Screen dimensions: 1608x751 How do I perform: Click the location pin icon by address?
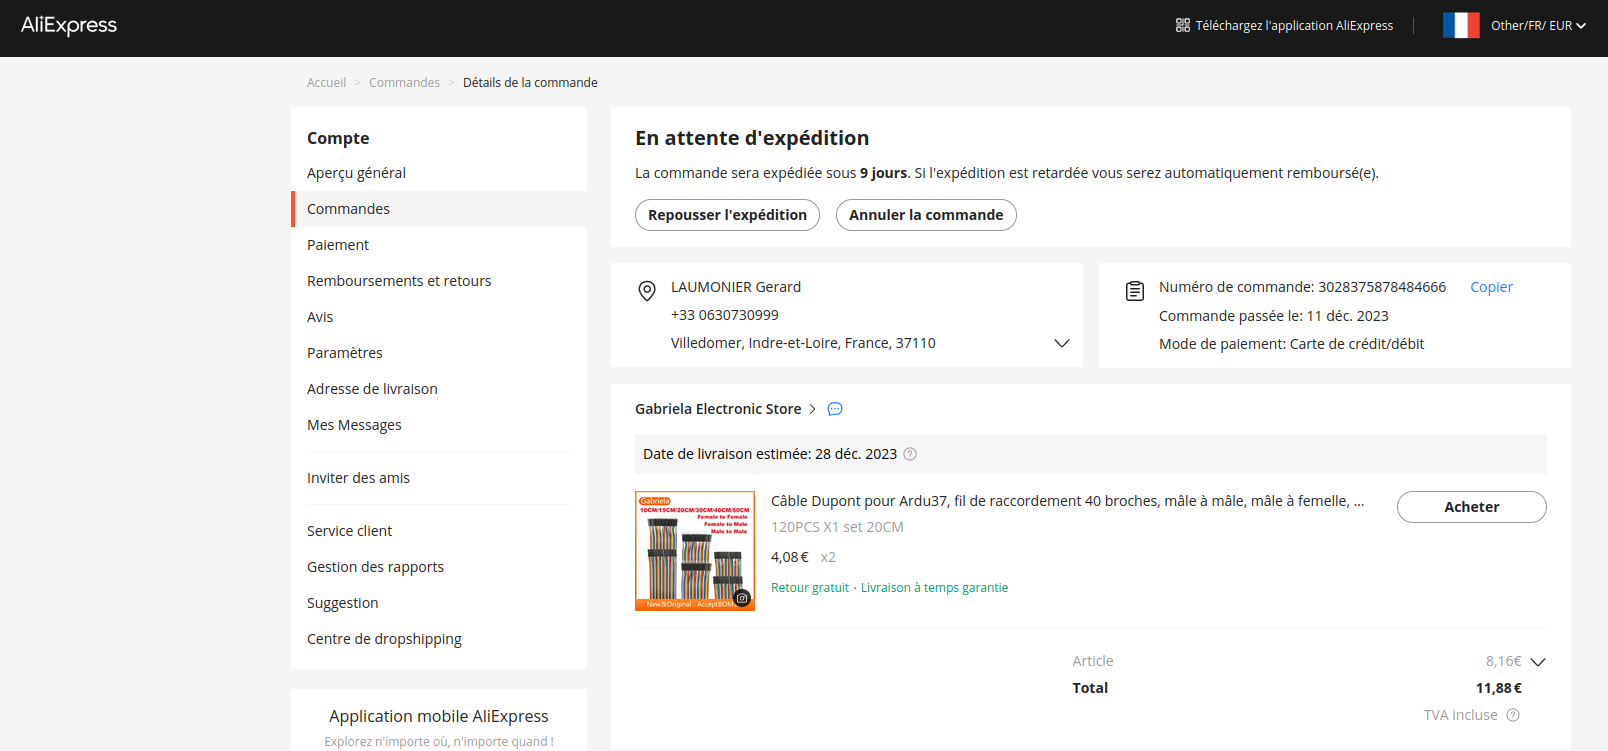[647, 291]
